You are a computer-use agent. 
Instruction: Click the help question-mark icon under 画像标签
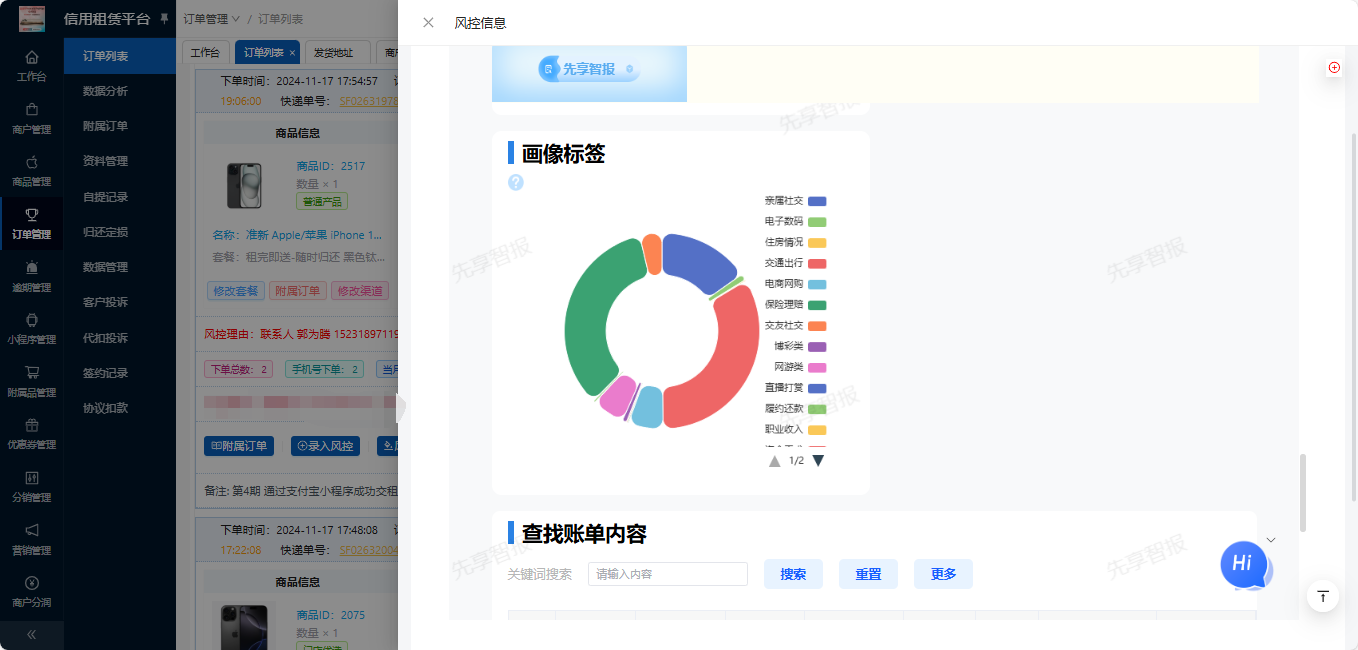(516, 182)
